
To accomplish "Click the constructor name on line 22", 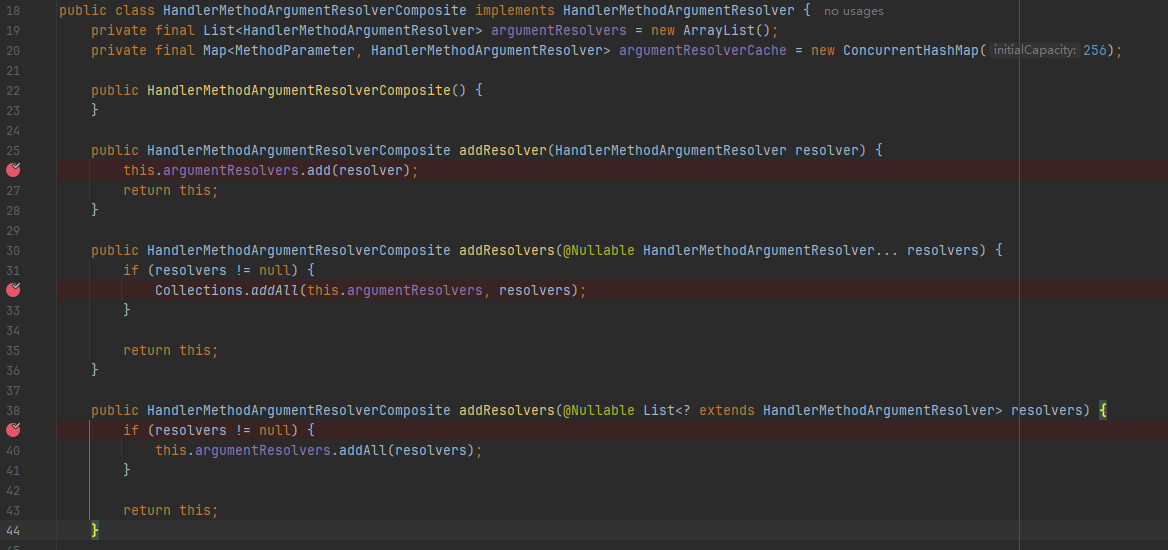I will (x=298, y=90).
